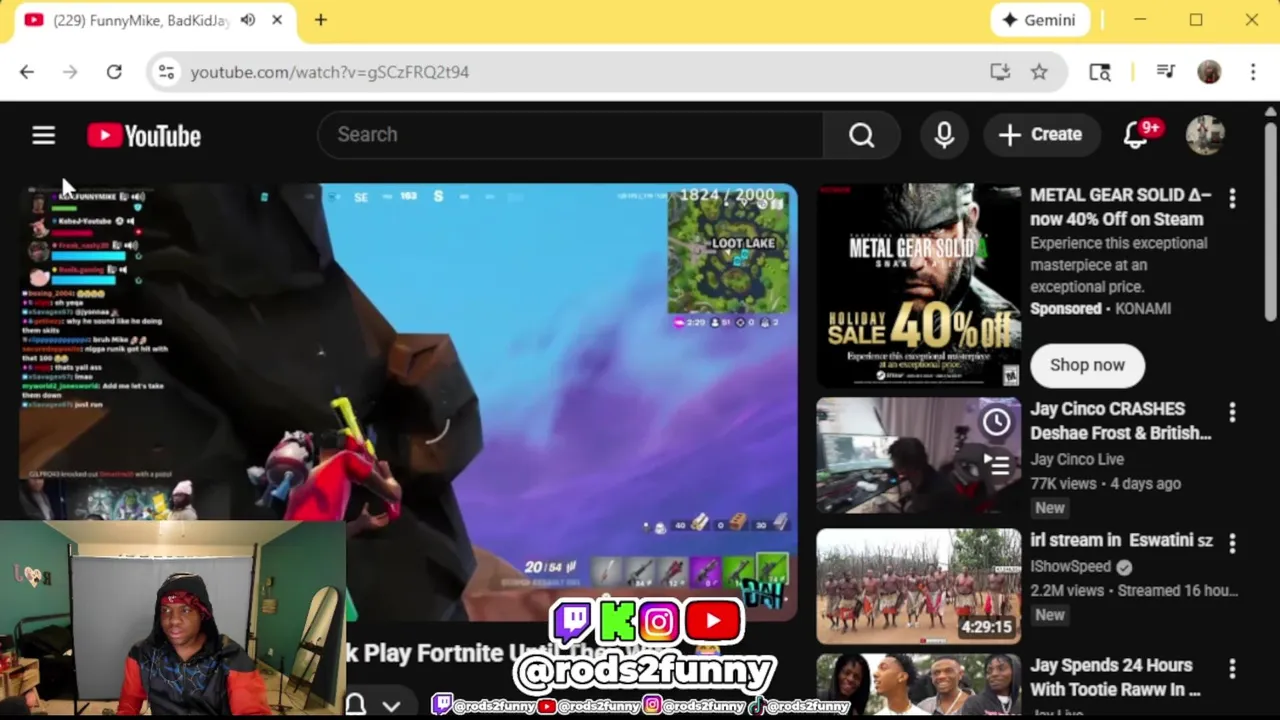
Task: Open Jay Cinco CRASHES video thumbnail
Action: (918, 456)
